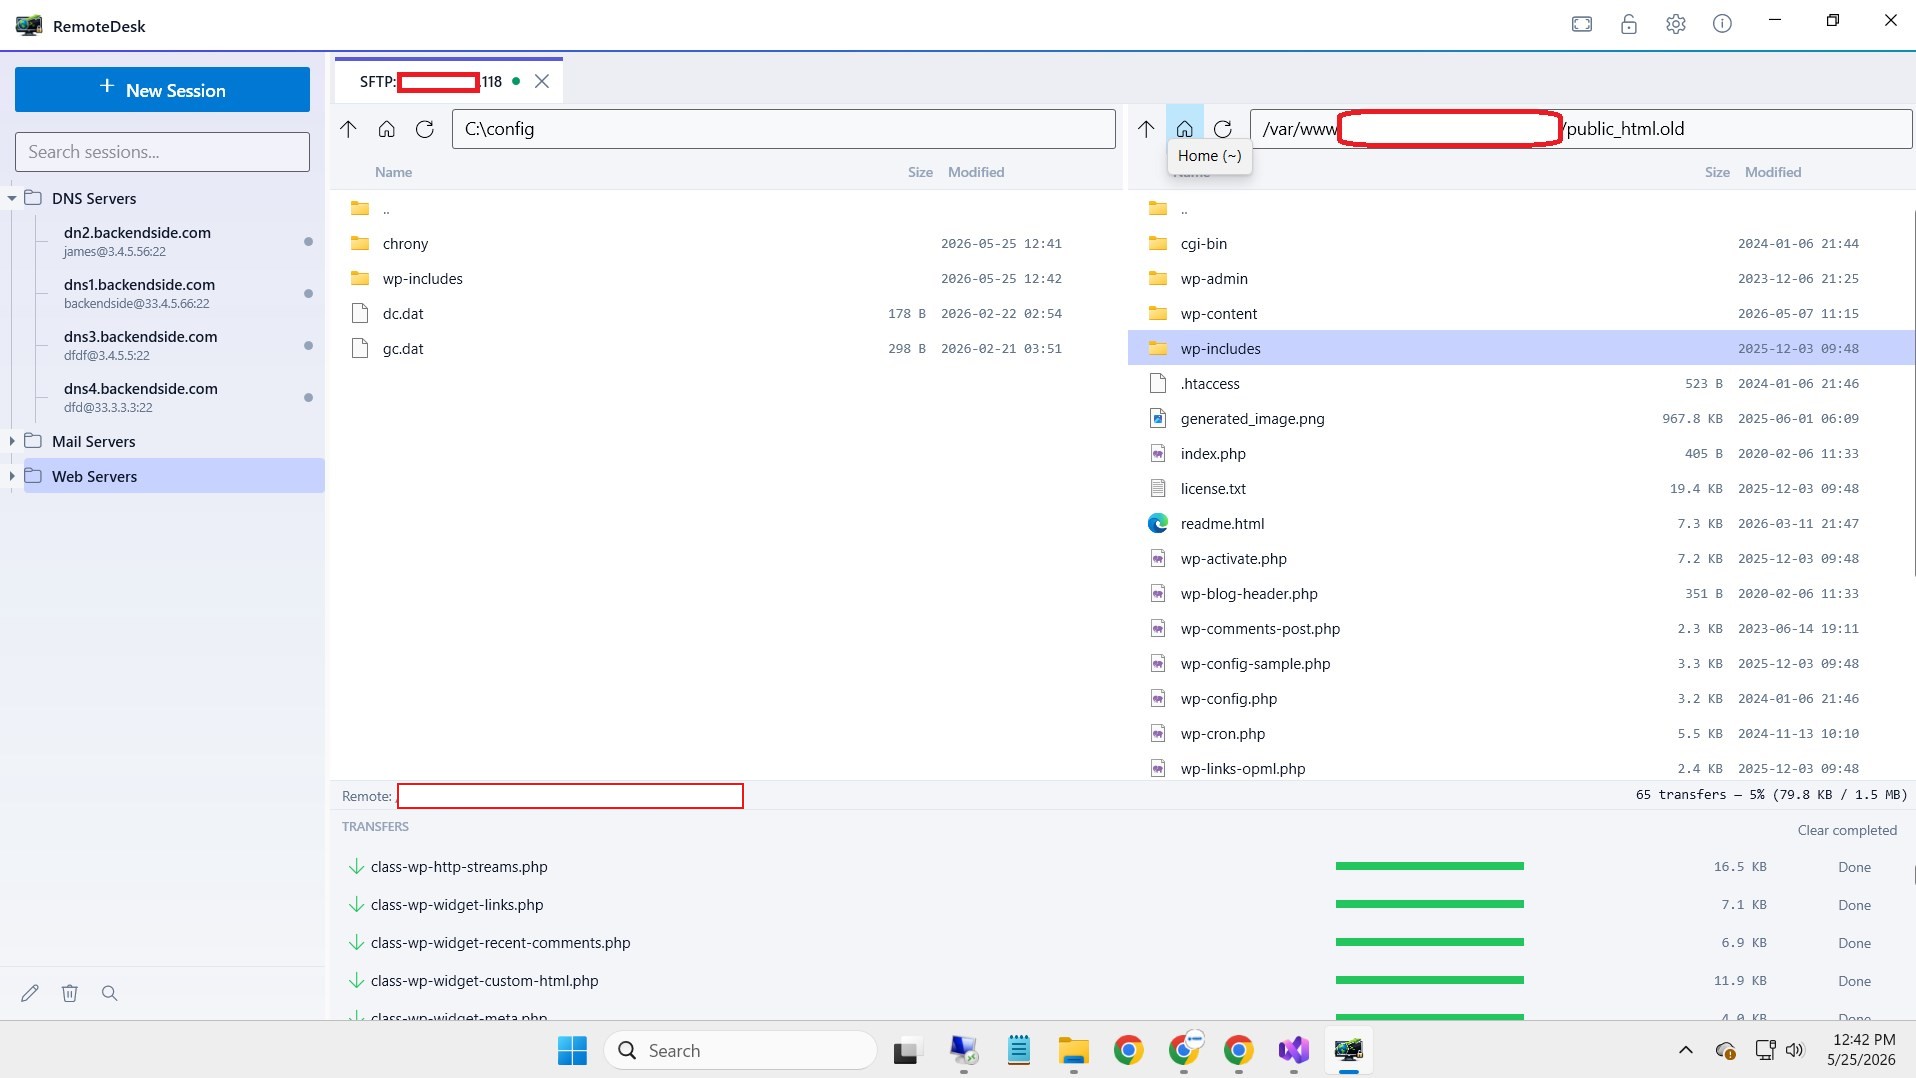Go up one level in local pane
The height and width of the screenshot is (1078, 1916).
pyautogui.click(x=348, y=129)
